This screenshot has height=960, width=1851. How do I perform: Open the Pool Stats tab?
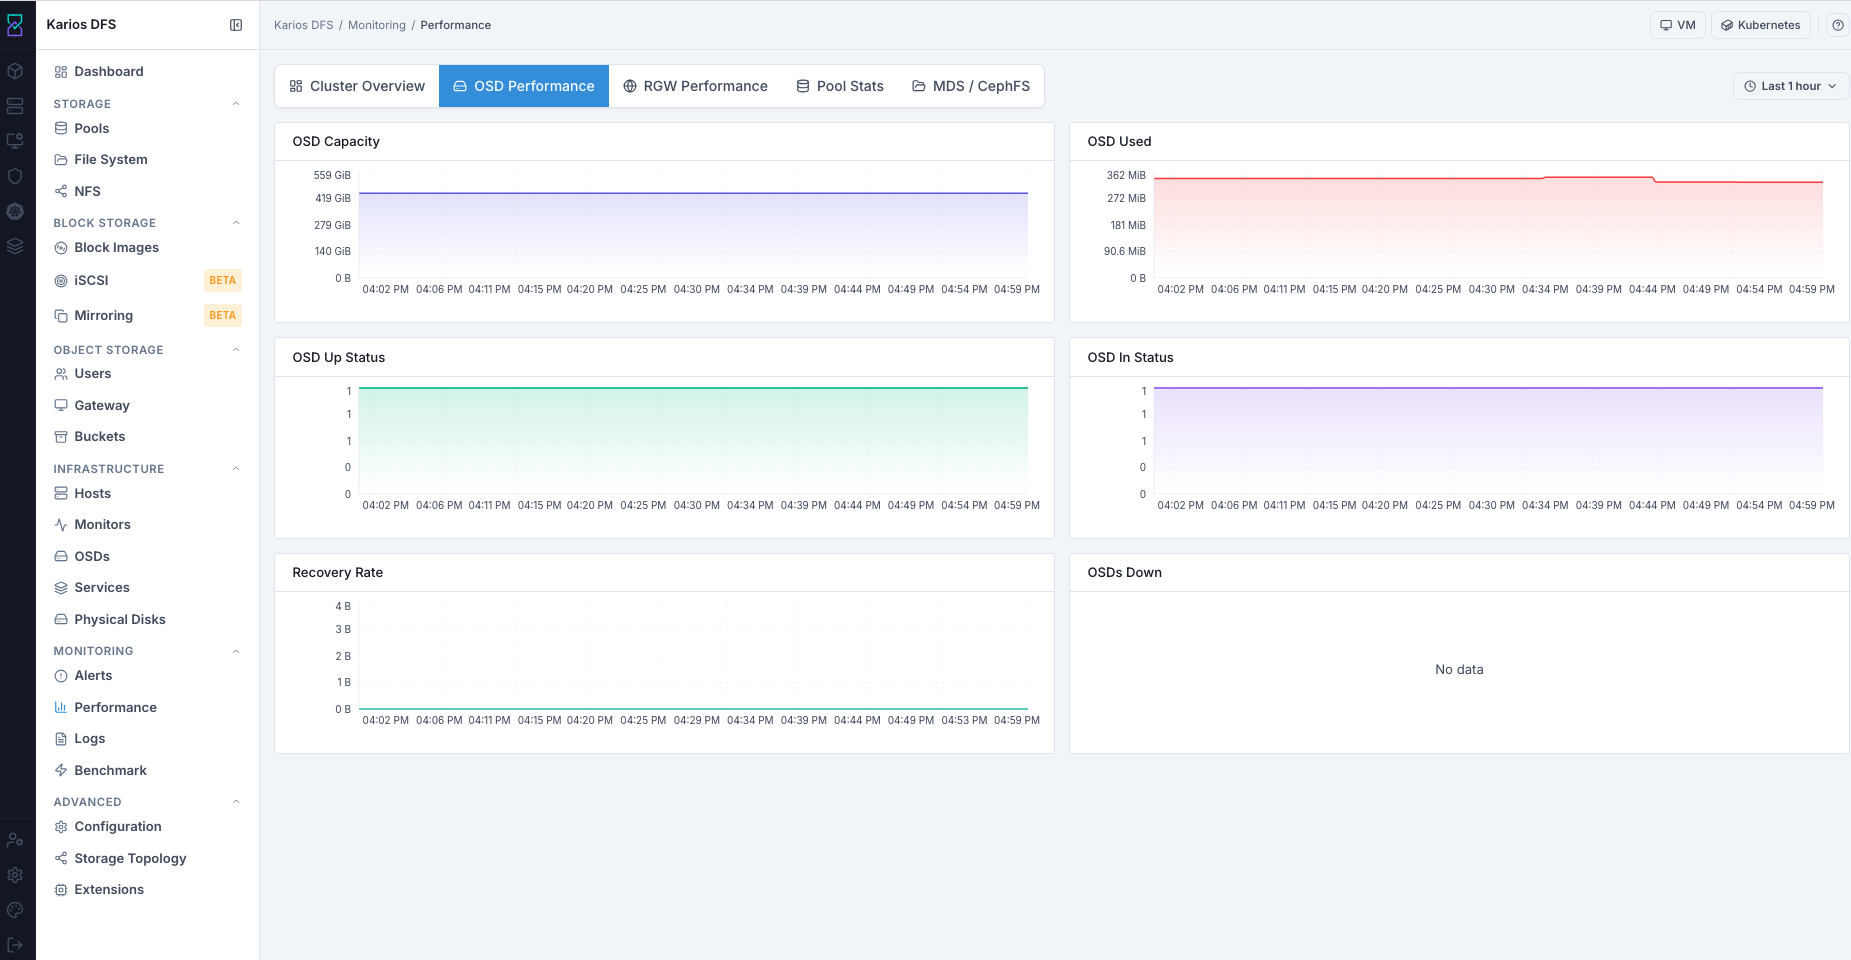click(x=840, y=86)
